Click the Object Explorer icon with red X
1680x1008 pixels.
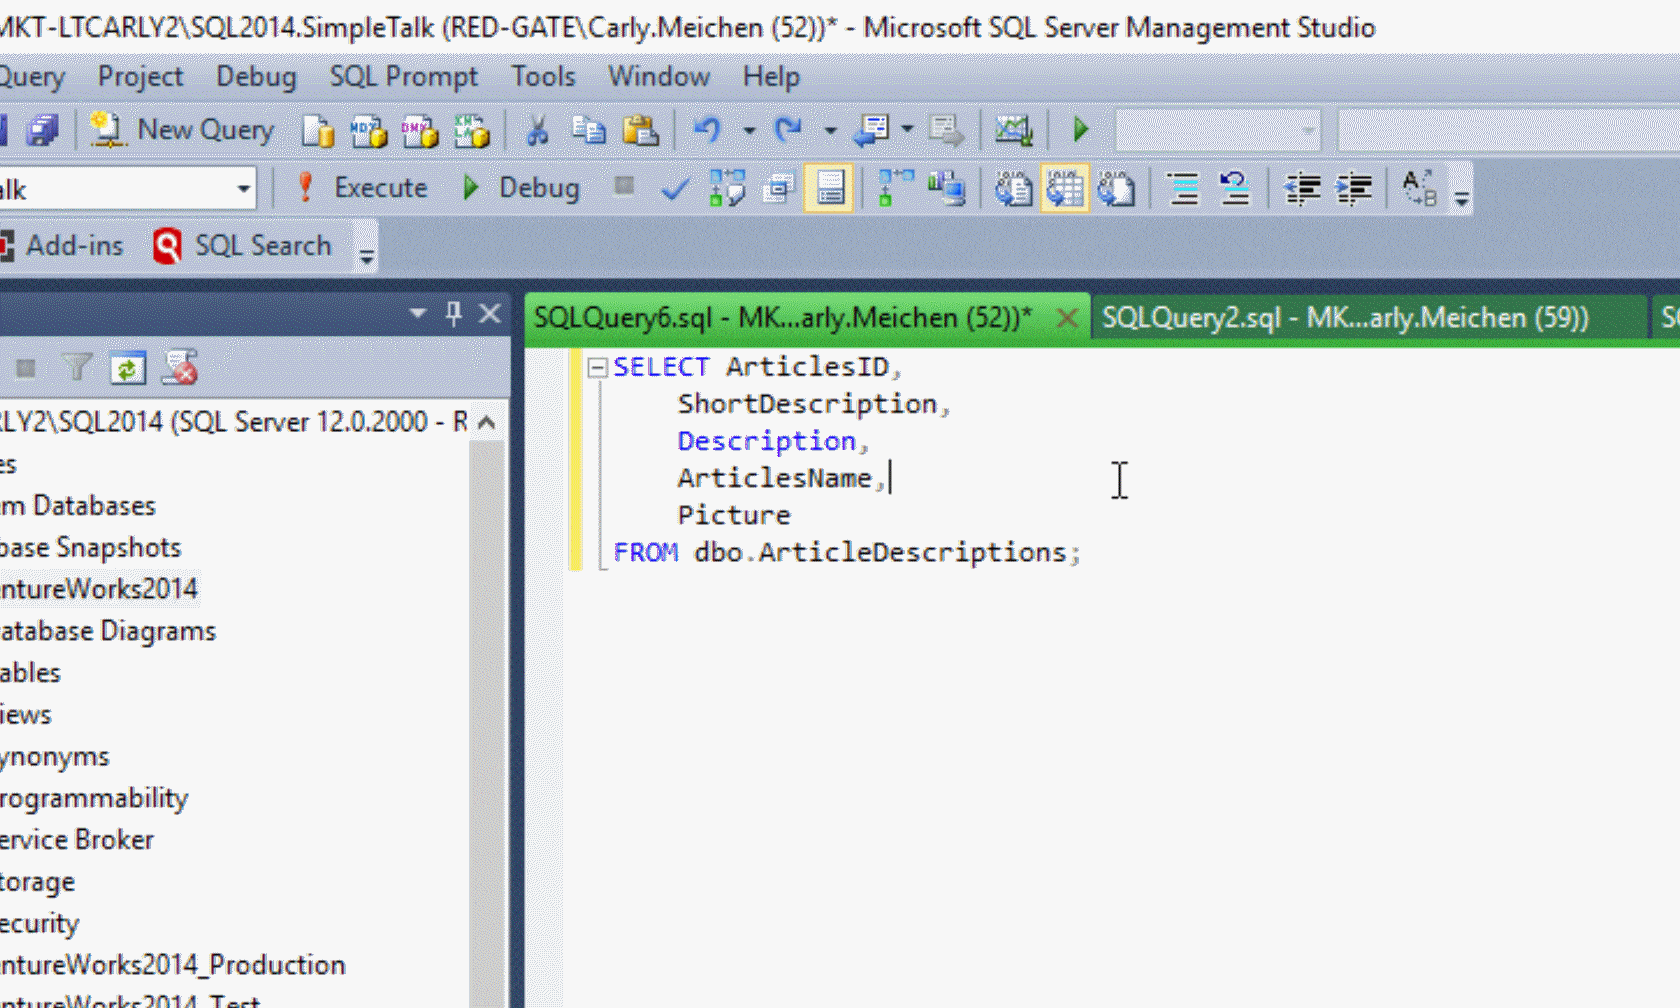180,369
